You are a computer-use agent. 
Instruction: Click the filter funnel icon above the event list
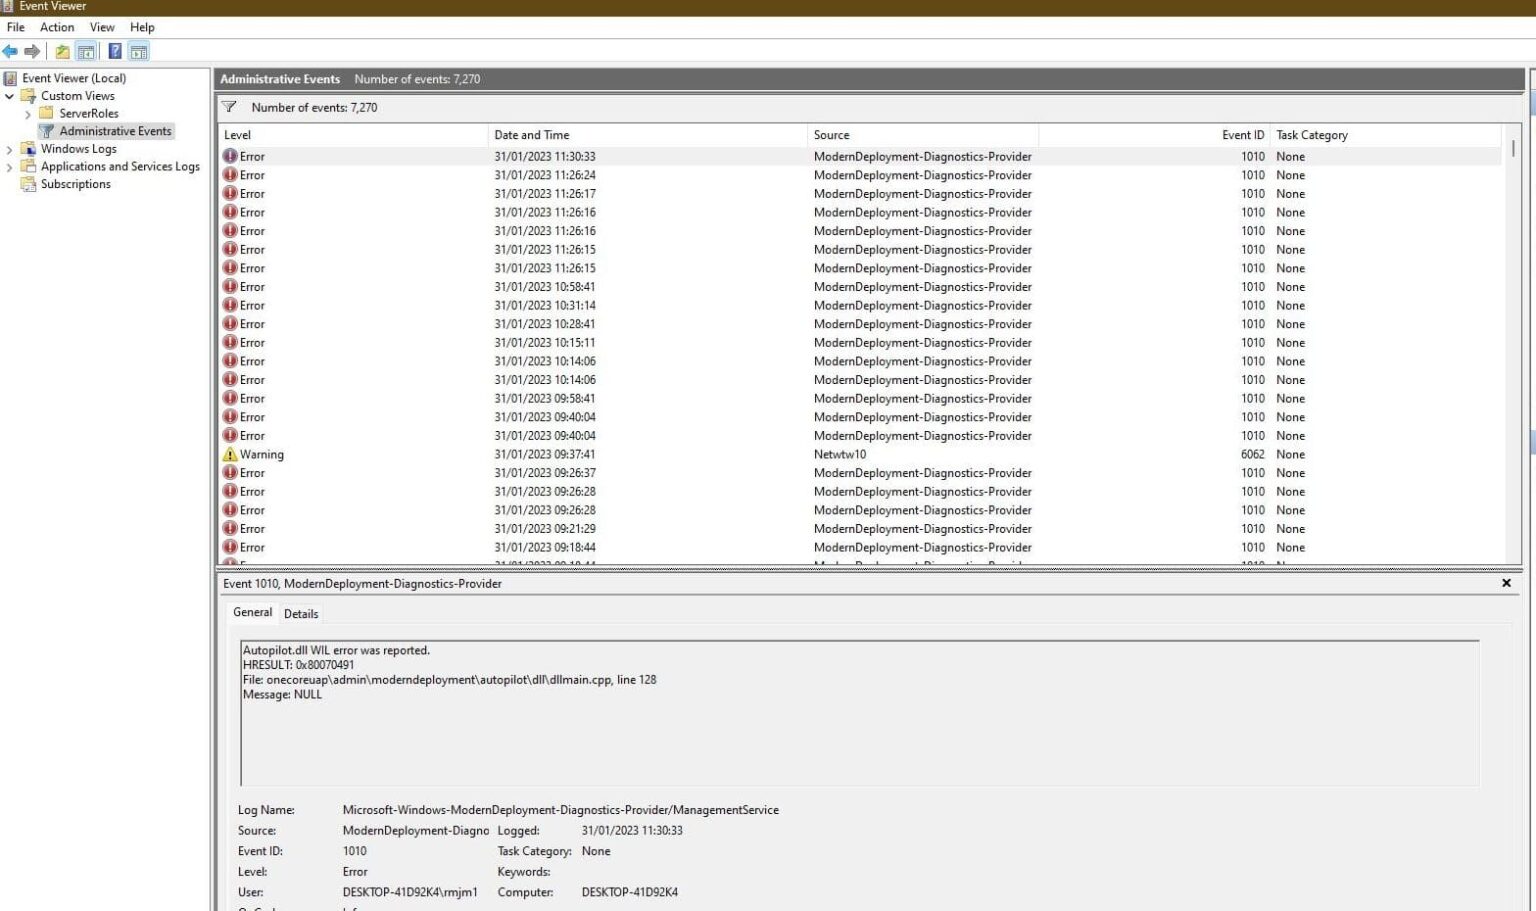coord(229,107)
